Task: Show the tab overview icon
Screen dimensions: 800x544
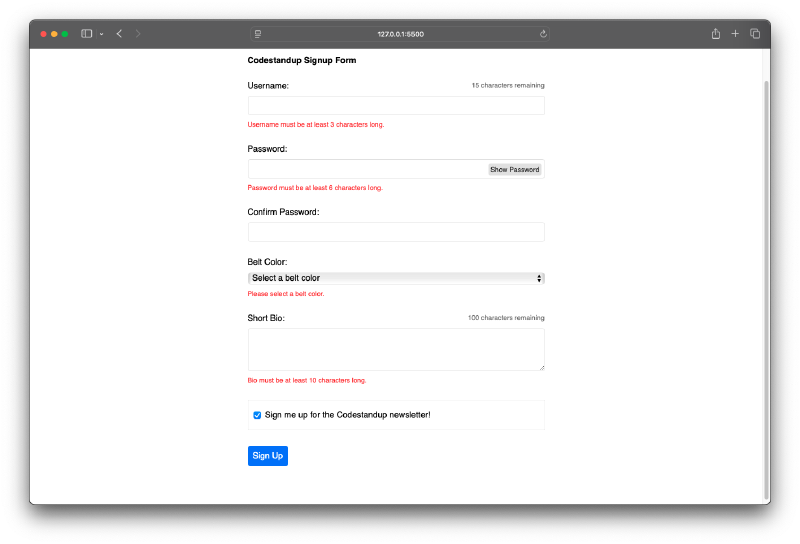Action: pos(755,34)
